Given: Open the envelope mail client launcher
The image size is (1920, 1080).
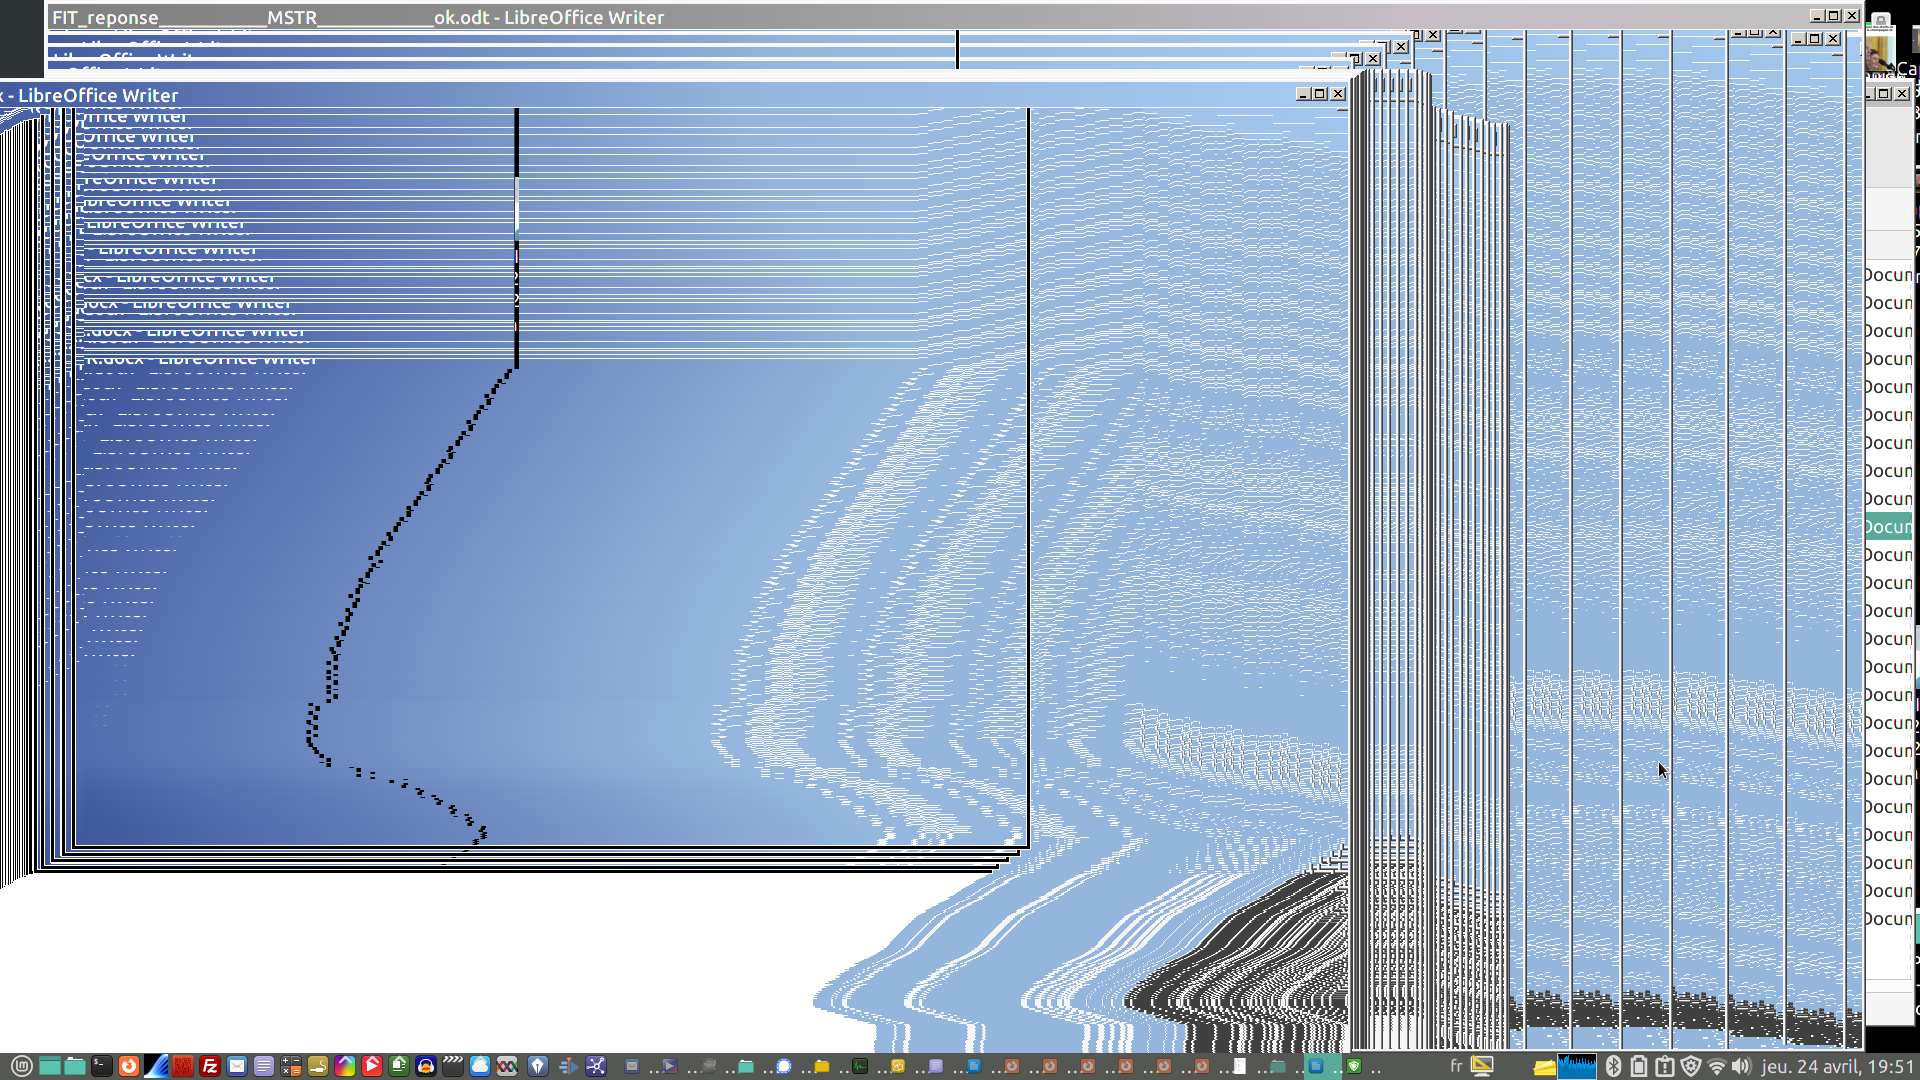Looking at the screenshot, I should click(237, 1066).
